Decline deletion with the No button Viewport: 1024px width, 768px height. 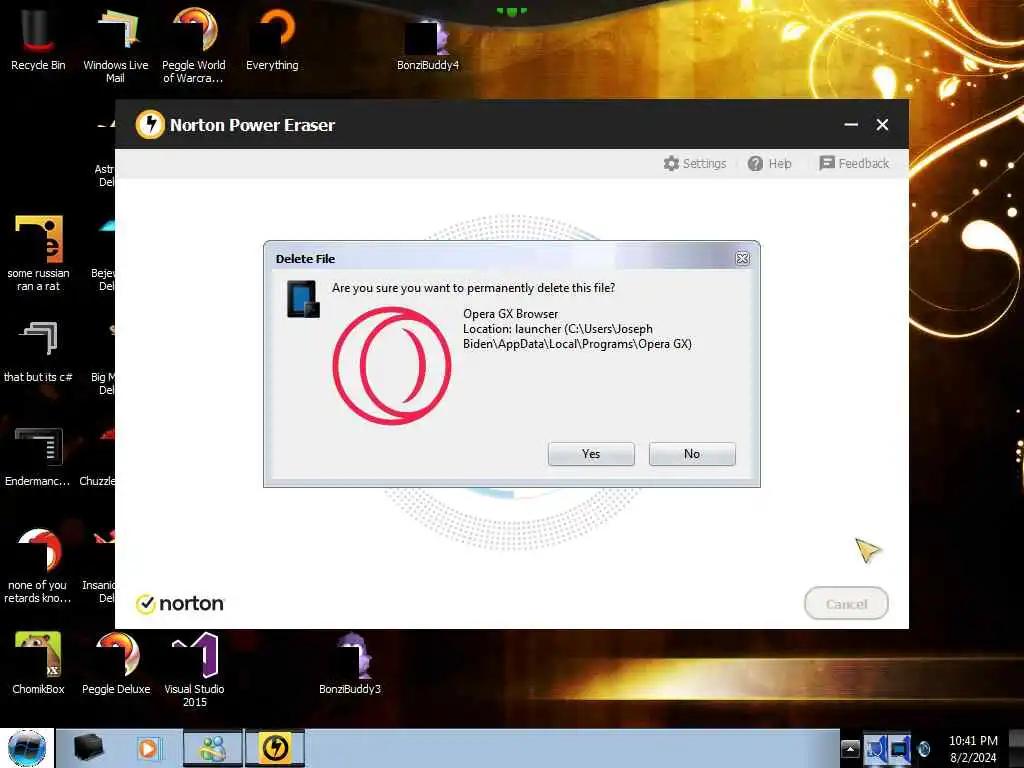point(692,454)
